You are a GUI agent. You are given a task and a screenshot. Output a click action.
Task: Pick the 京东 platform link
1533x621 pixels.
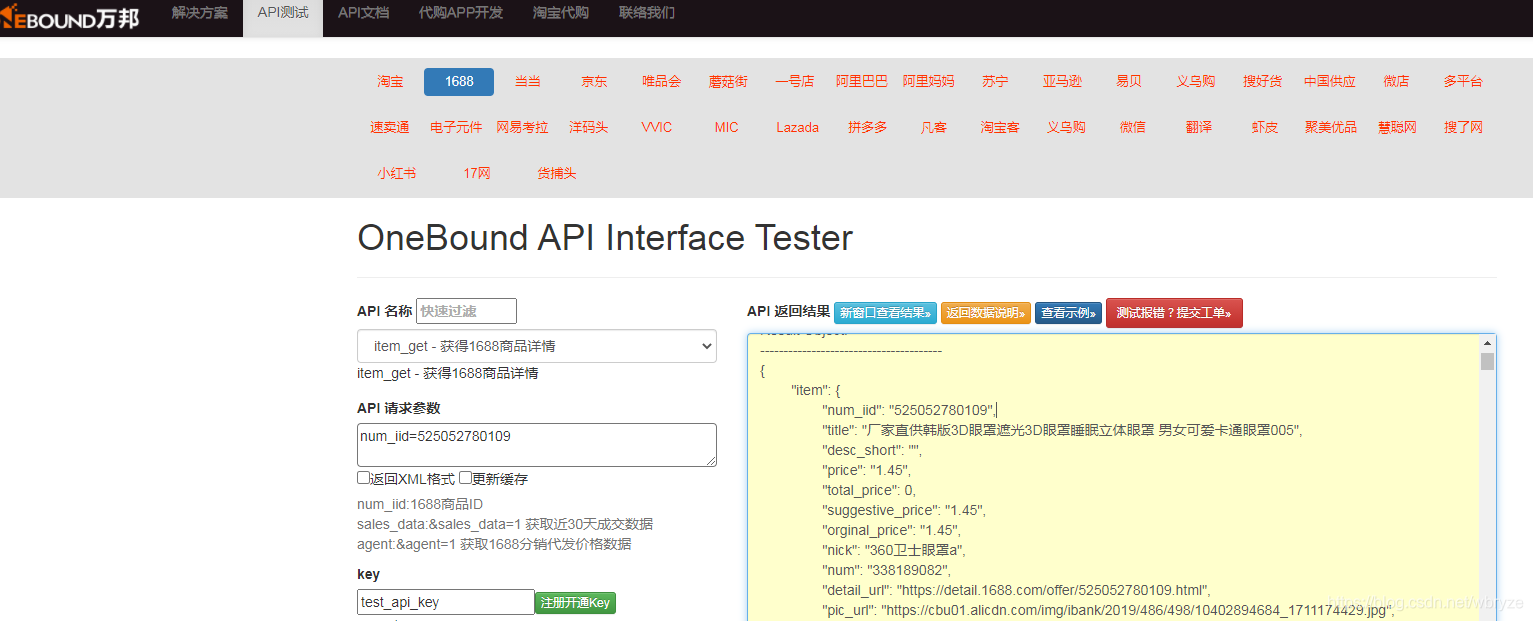[594, 82]
